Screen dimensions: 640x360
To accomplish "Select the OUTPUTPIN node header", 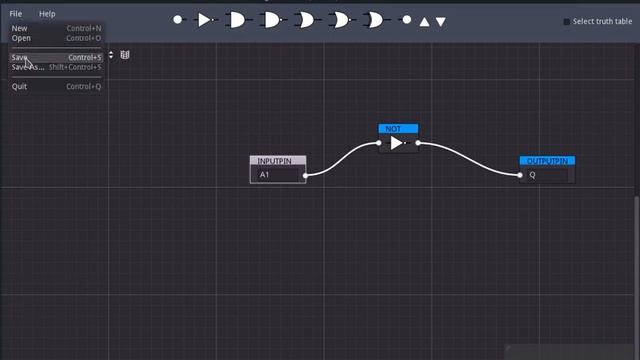I will click(x=547, y=161).
